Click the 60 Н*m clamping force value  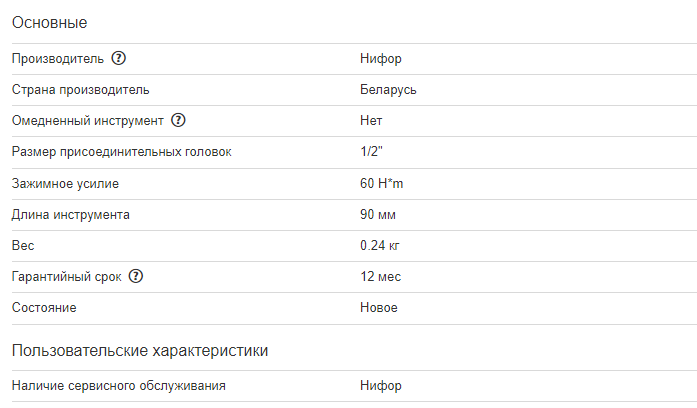coord(382,184)
